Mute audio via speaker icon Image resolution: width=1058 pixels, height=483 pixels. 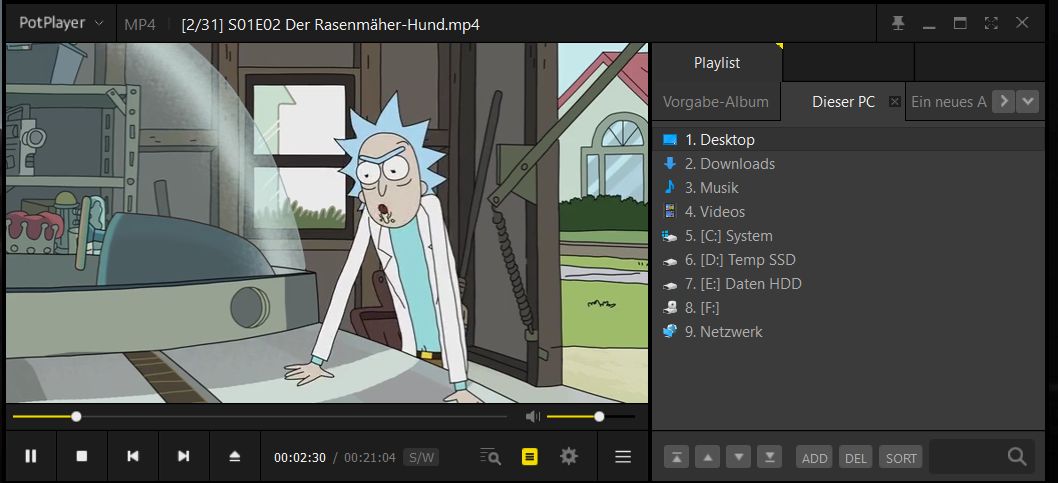click(533, 417)
